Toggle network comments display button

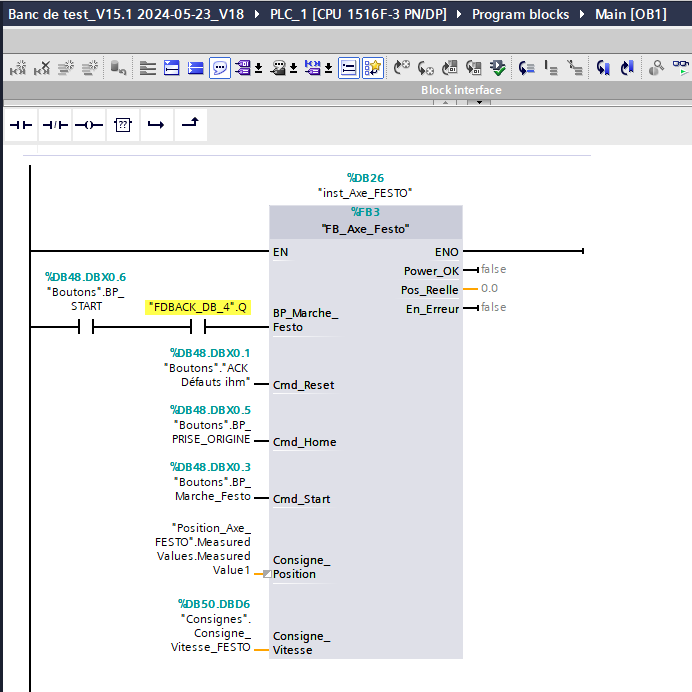(349, 68)
